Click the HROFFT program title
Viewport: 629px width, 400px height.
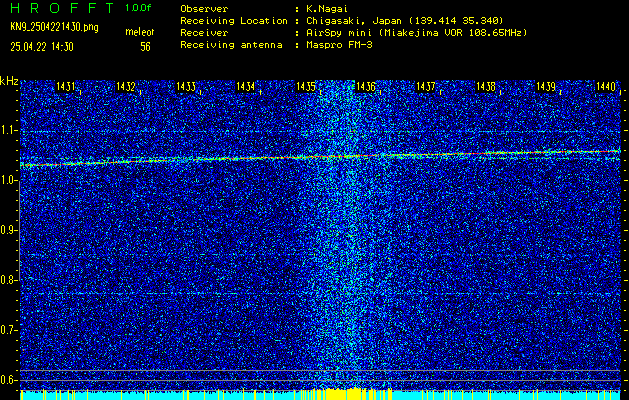pos(62,8)
